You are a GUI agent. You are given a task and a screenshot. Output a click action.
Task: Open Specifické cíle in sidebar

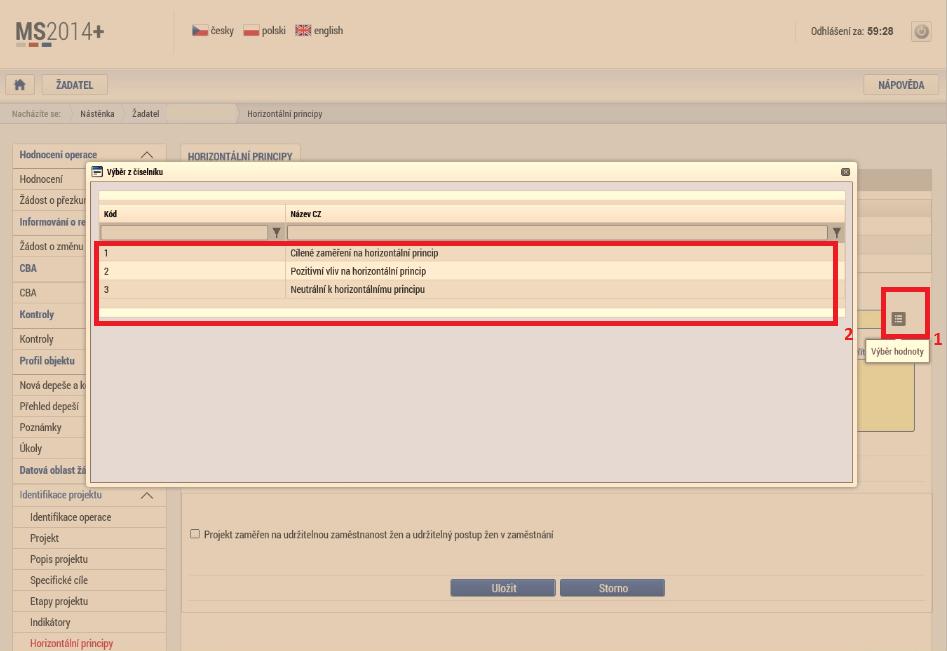pos(59,580)
